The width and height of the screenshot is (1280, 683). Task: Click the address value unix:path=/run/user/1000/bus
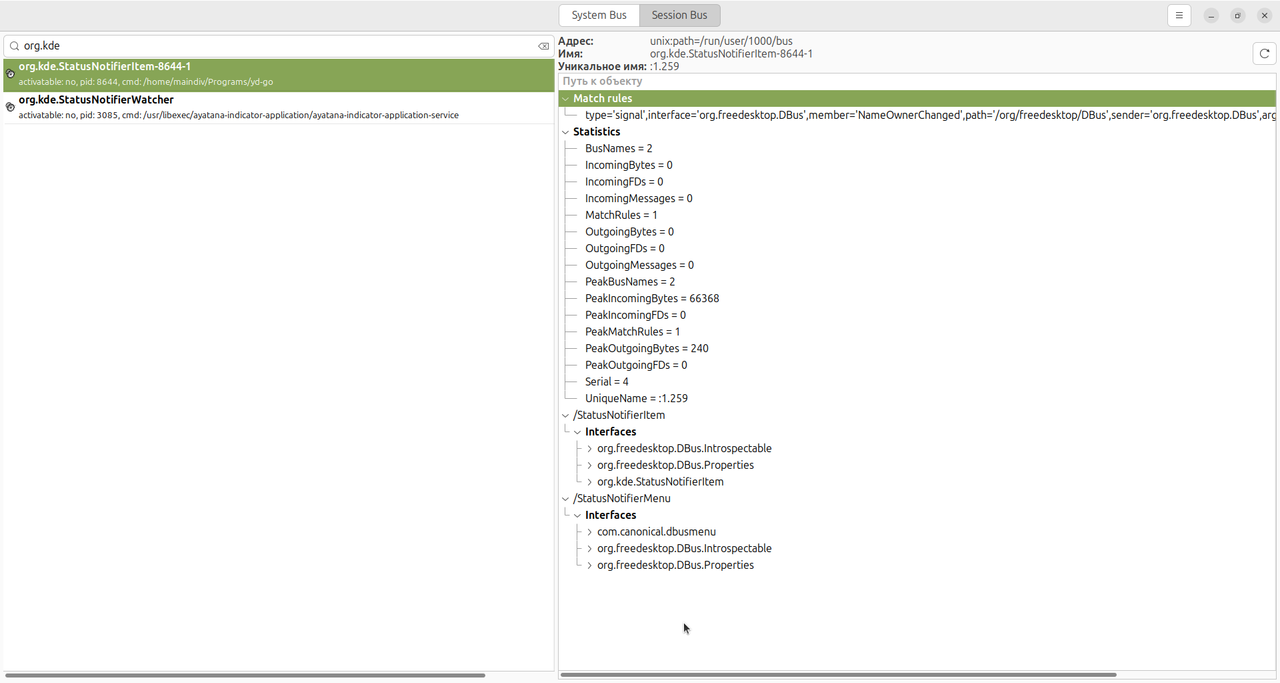(x=721, y=41)
